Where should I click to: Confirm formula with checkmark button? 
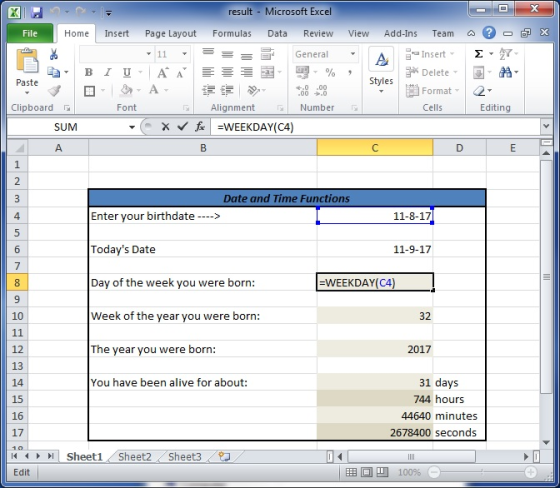point(182,126)
